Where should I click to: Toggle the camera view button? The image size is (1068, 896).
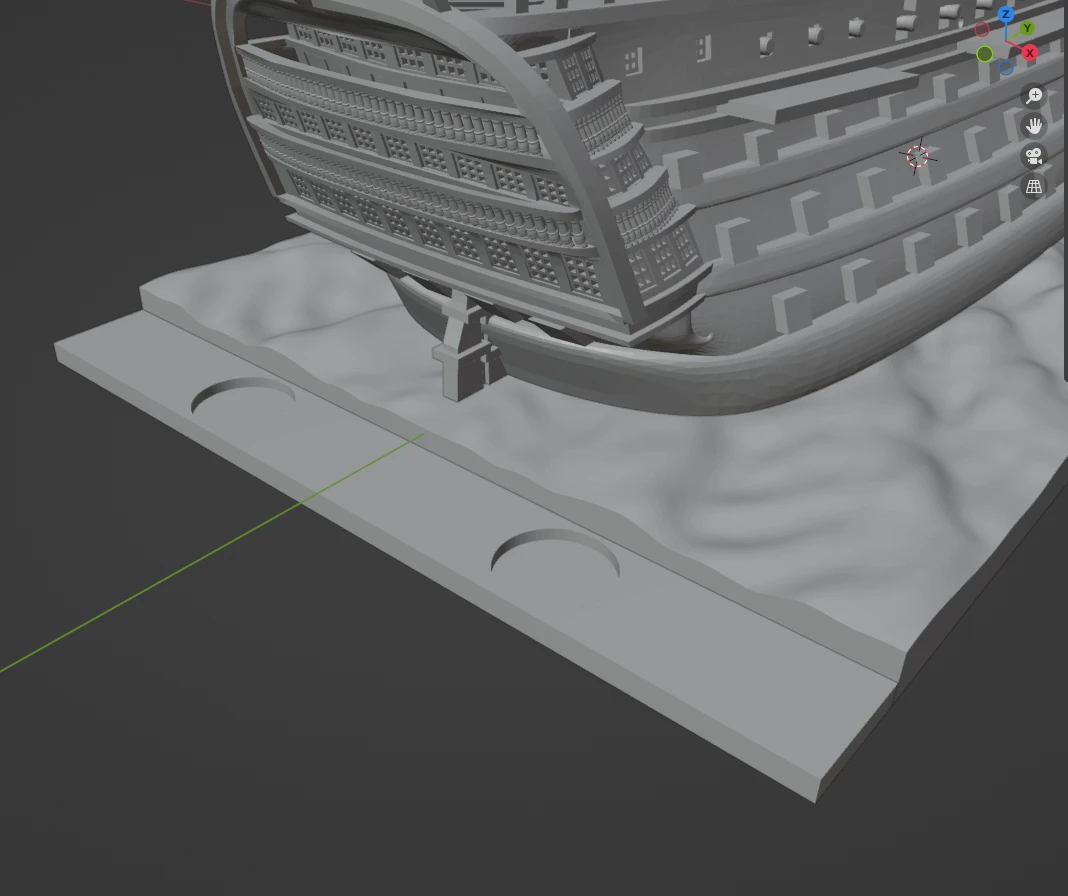pos(1034,156)
